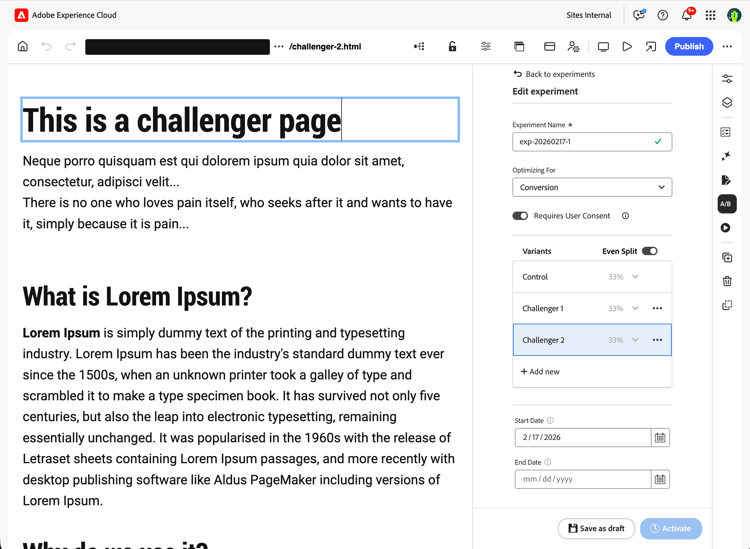
Task: Click the undo arrow
Action: click(46, 46)
